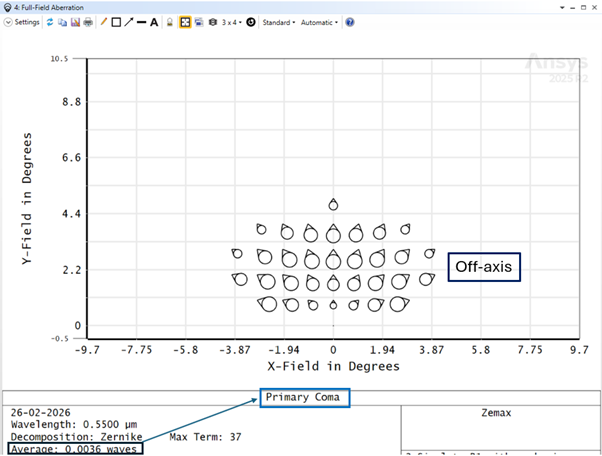Click the Off-axis annotation box

485,267
